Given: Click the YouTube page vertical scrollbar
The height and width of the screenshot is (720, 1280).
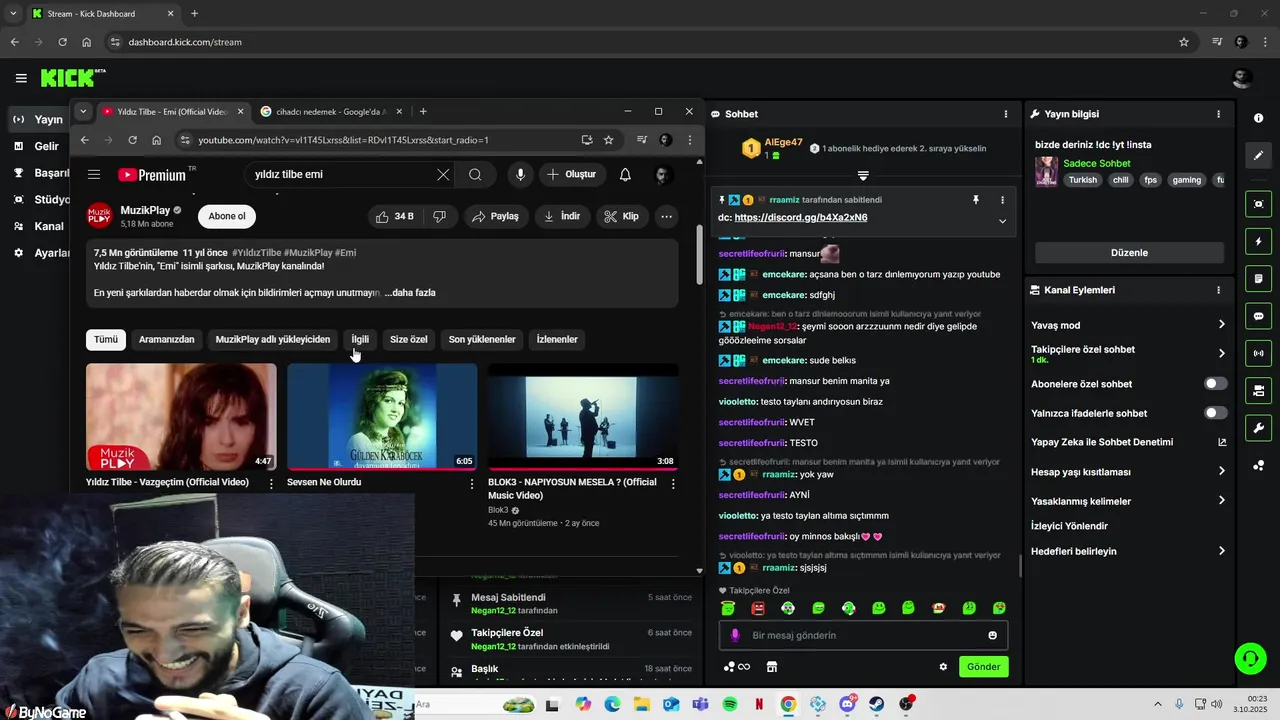Looking at the screenshot, I should pyautogui.click(x=699, y=255).
